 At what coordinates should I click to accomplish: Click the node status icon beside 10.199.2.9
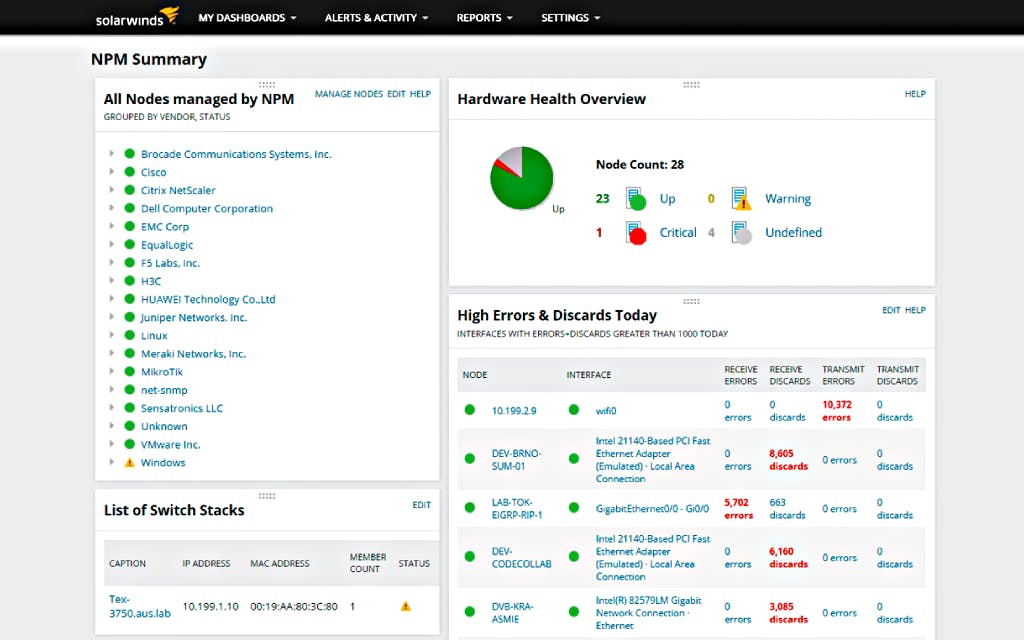tap(469, 408)
